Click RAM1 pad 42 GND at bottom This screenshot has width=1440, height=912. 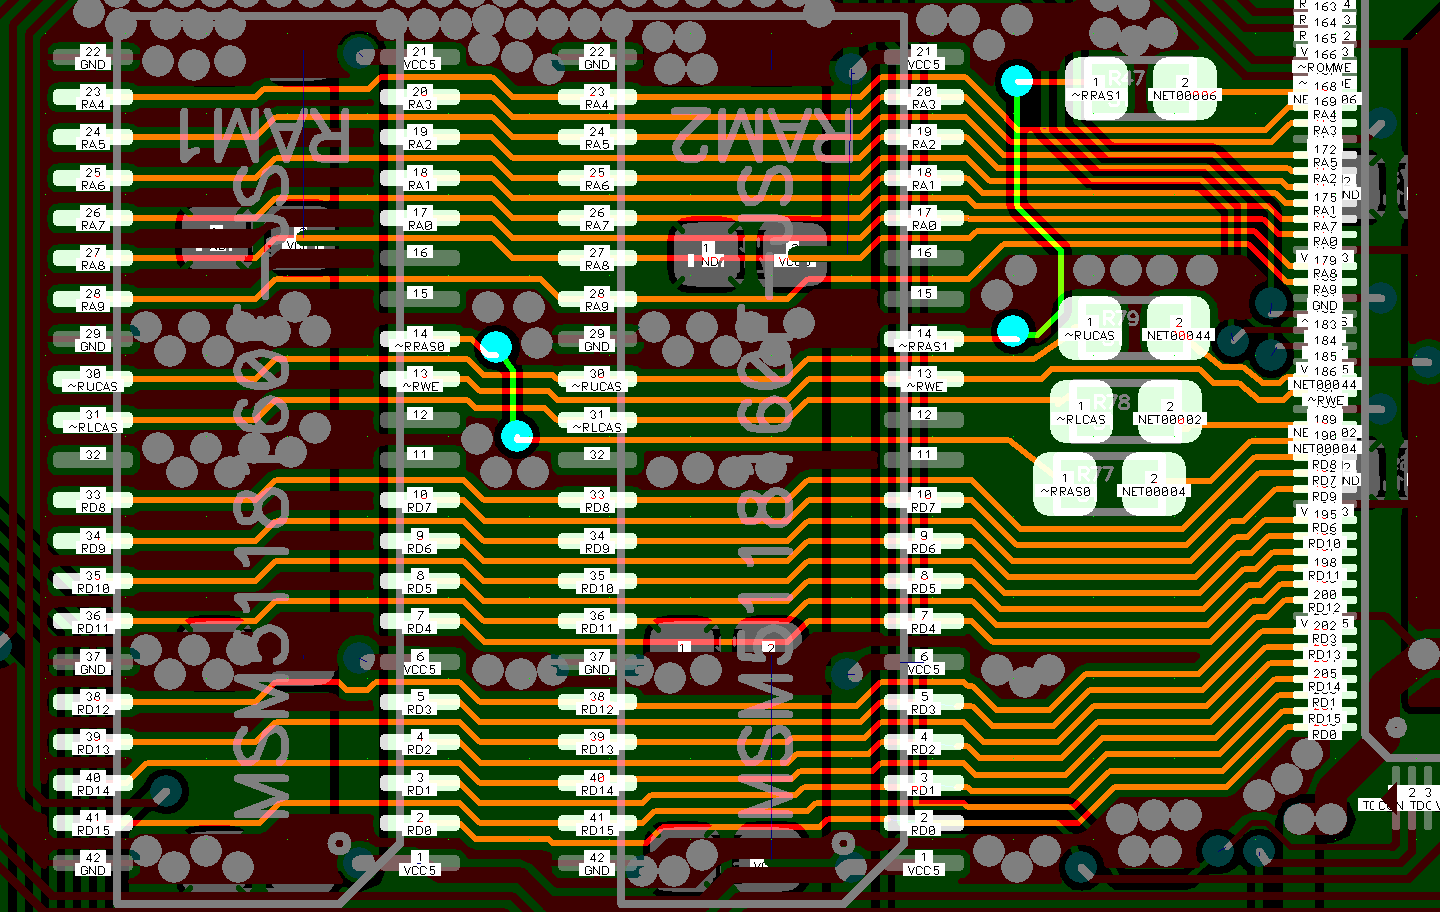click(x=93, y=864)
